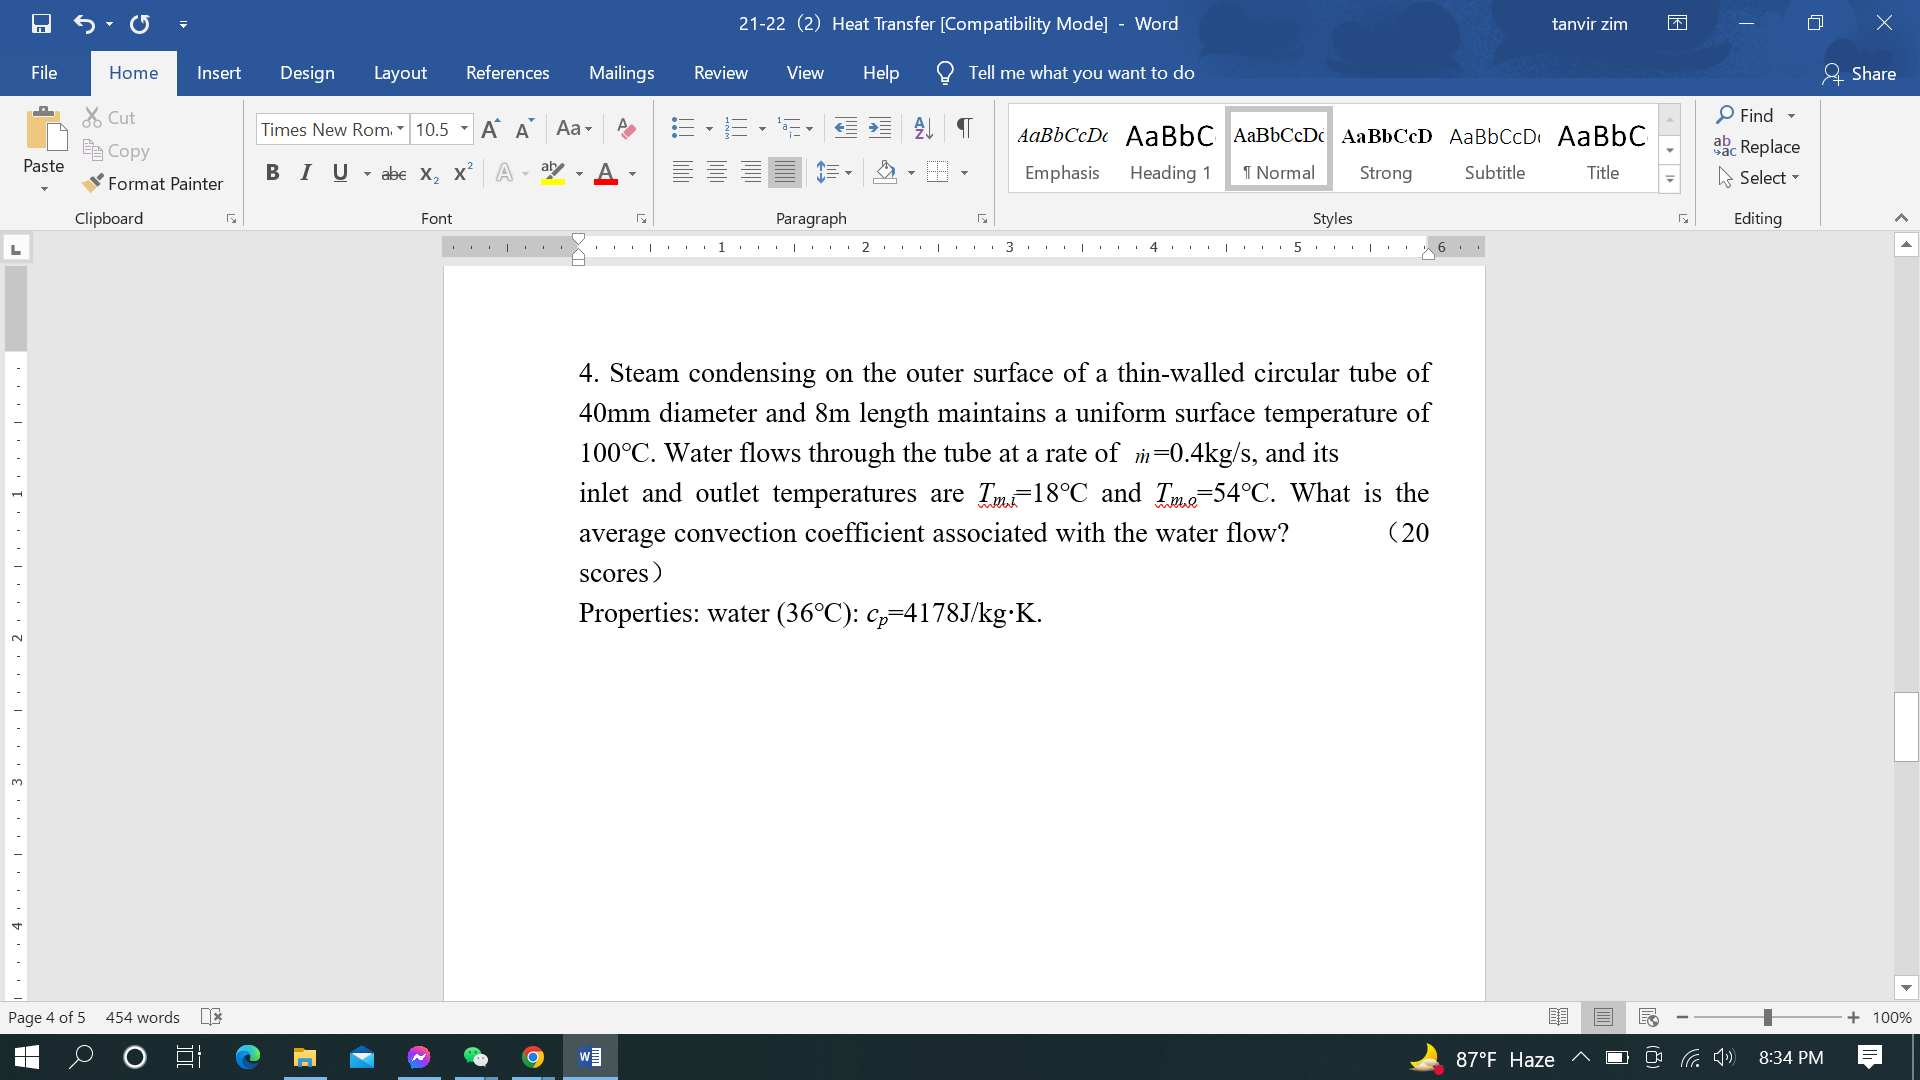Open the font name dropdown
Image resolution: width=1920 pixels, height=1080 pixels.
pyautogui.click(x=400, y=129)
